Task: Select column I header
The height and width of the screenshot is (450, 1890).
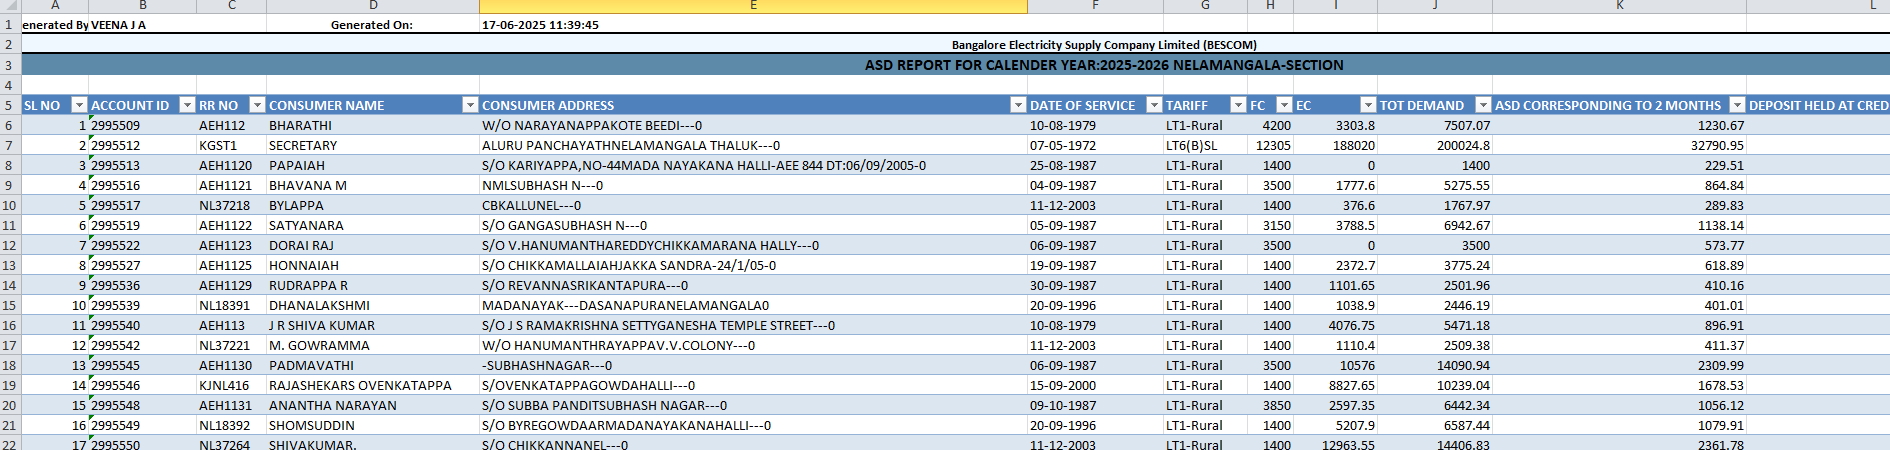Action: point(1335,6)
